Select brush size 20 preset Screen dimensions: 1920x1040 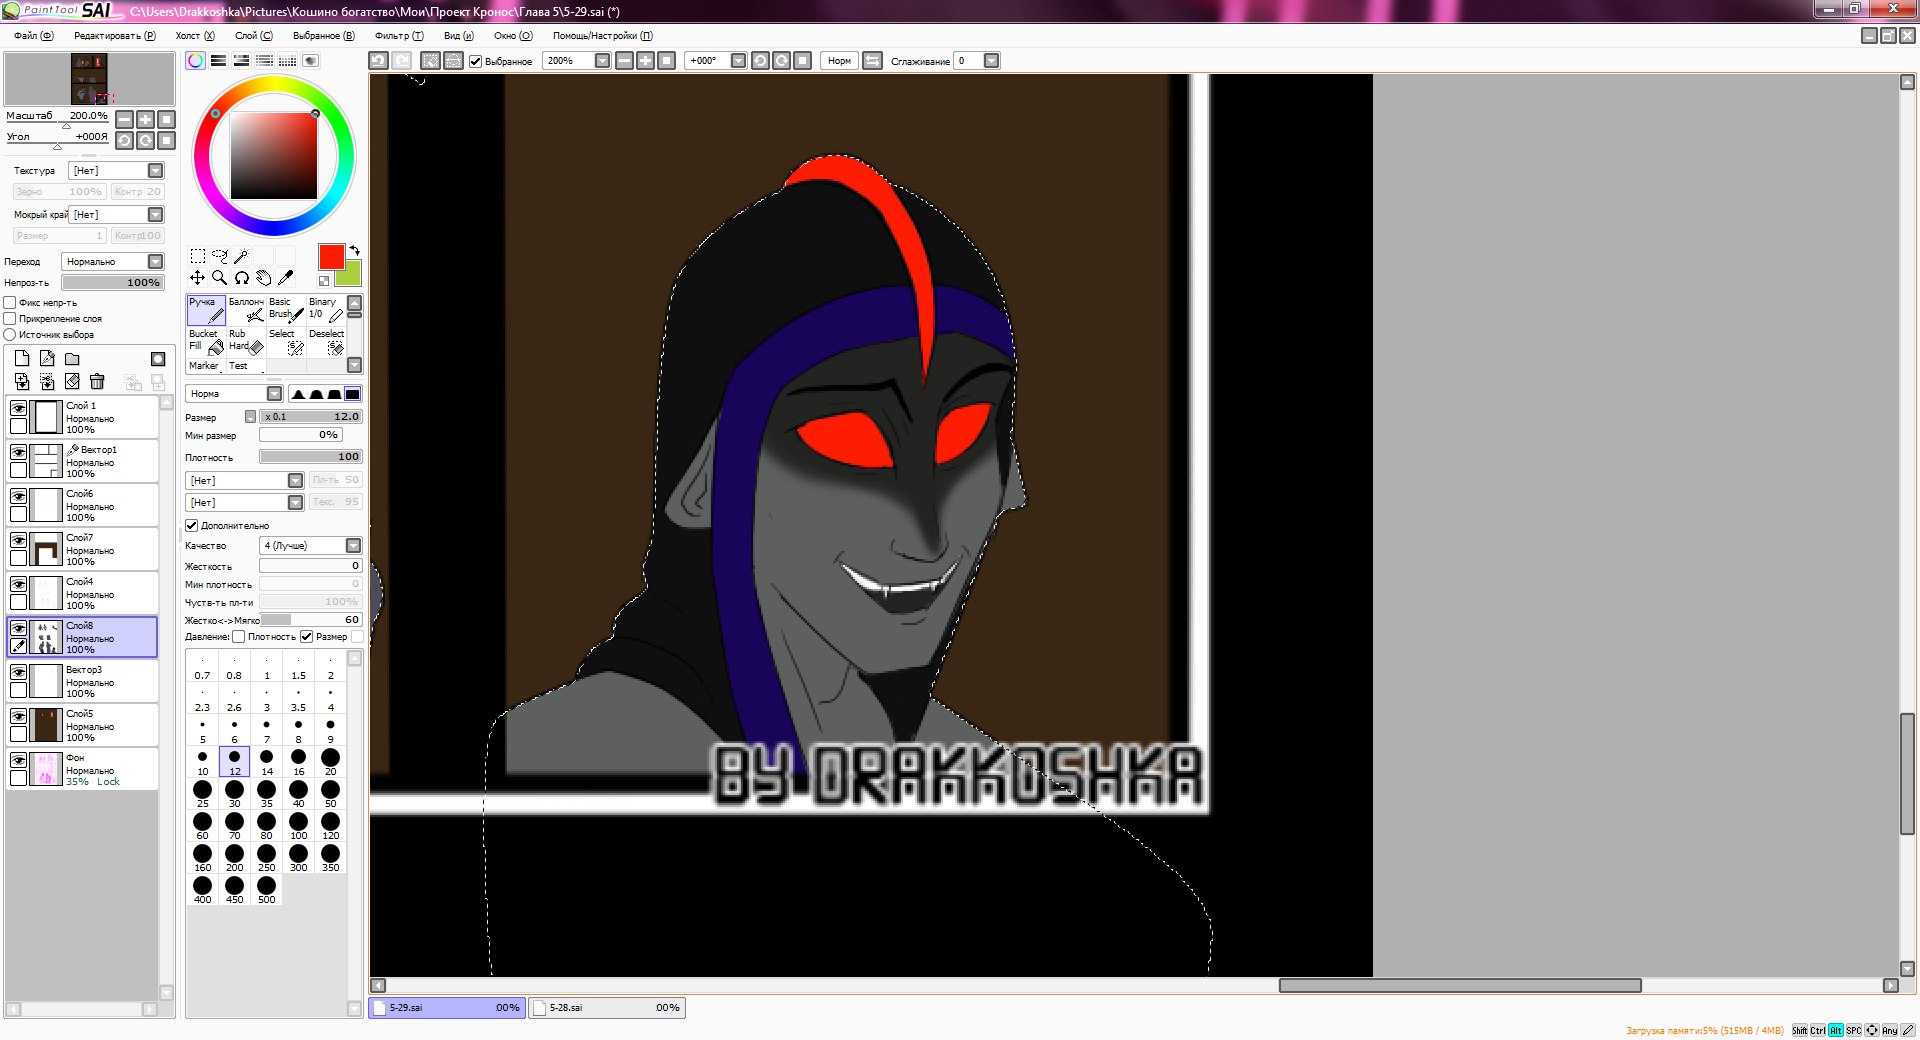[x=330, y=762]
